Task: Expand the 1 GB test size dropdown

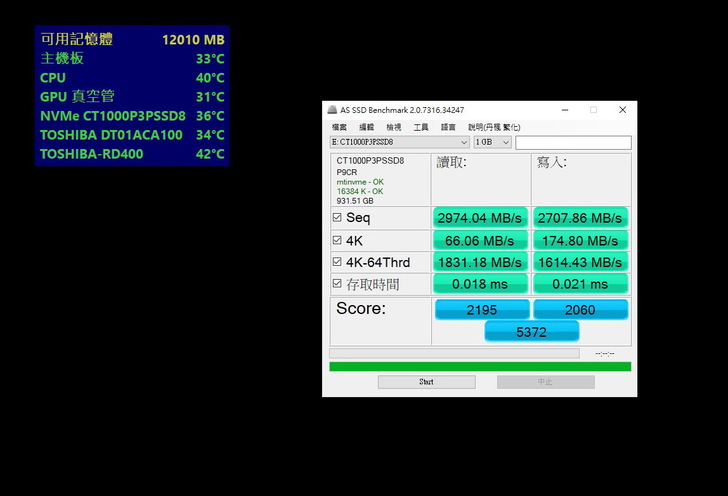Action: pos(492,142)
